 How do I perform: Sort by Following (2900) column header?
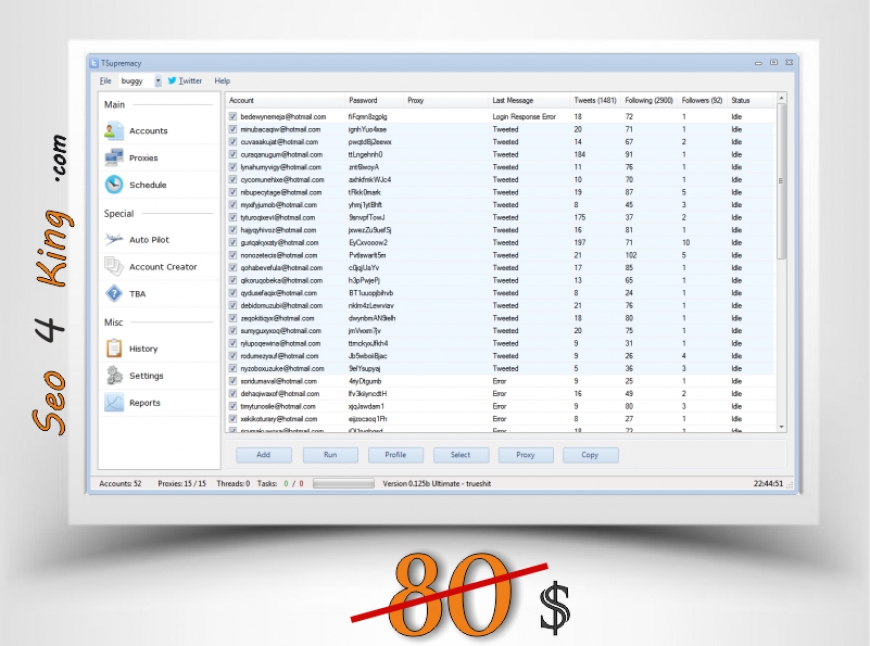pos(649,100)
